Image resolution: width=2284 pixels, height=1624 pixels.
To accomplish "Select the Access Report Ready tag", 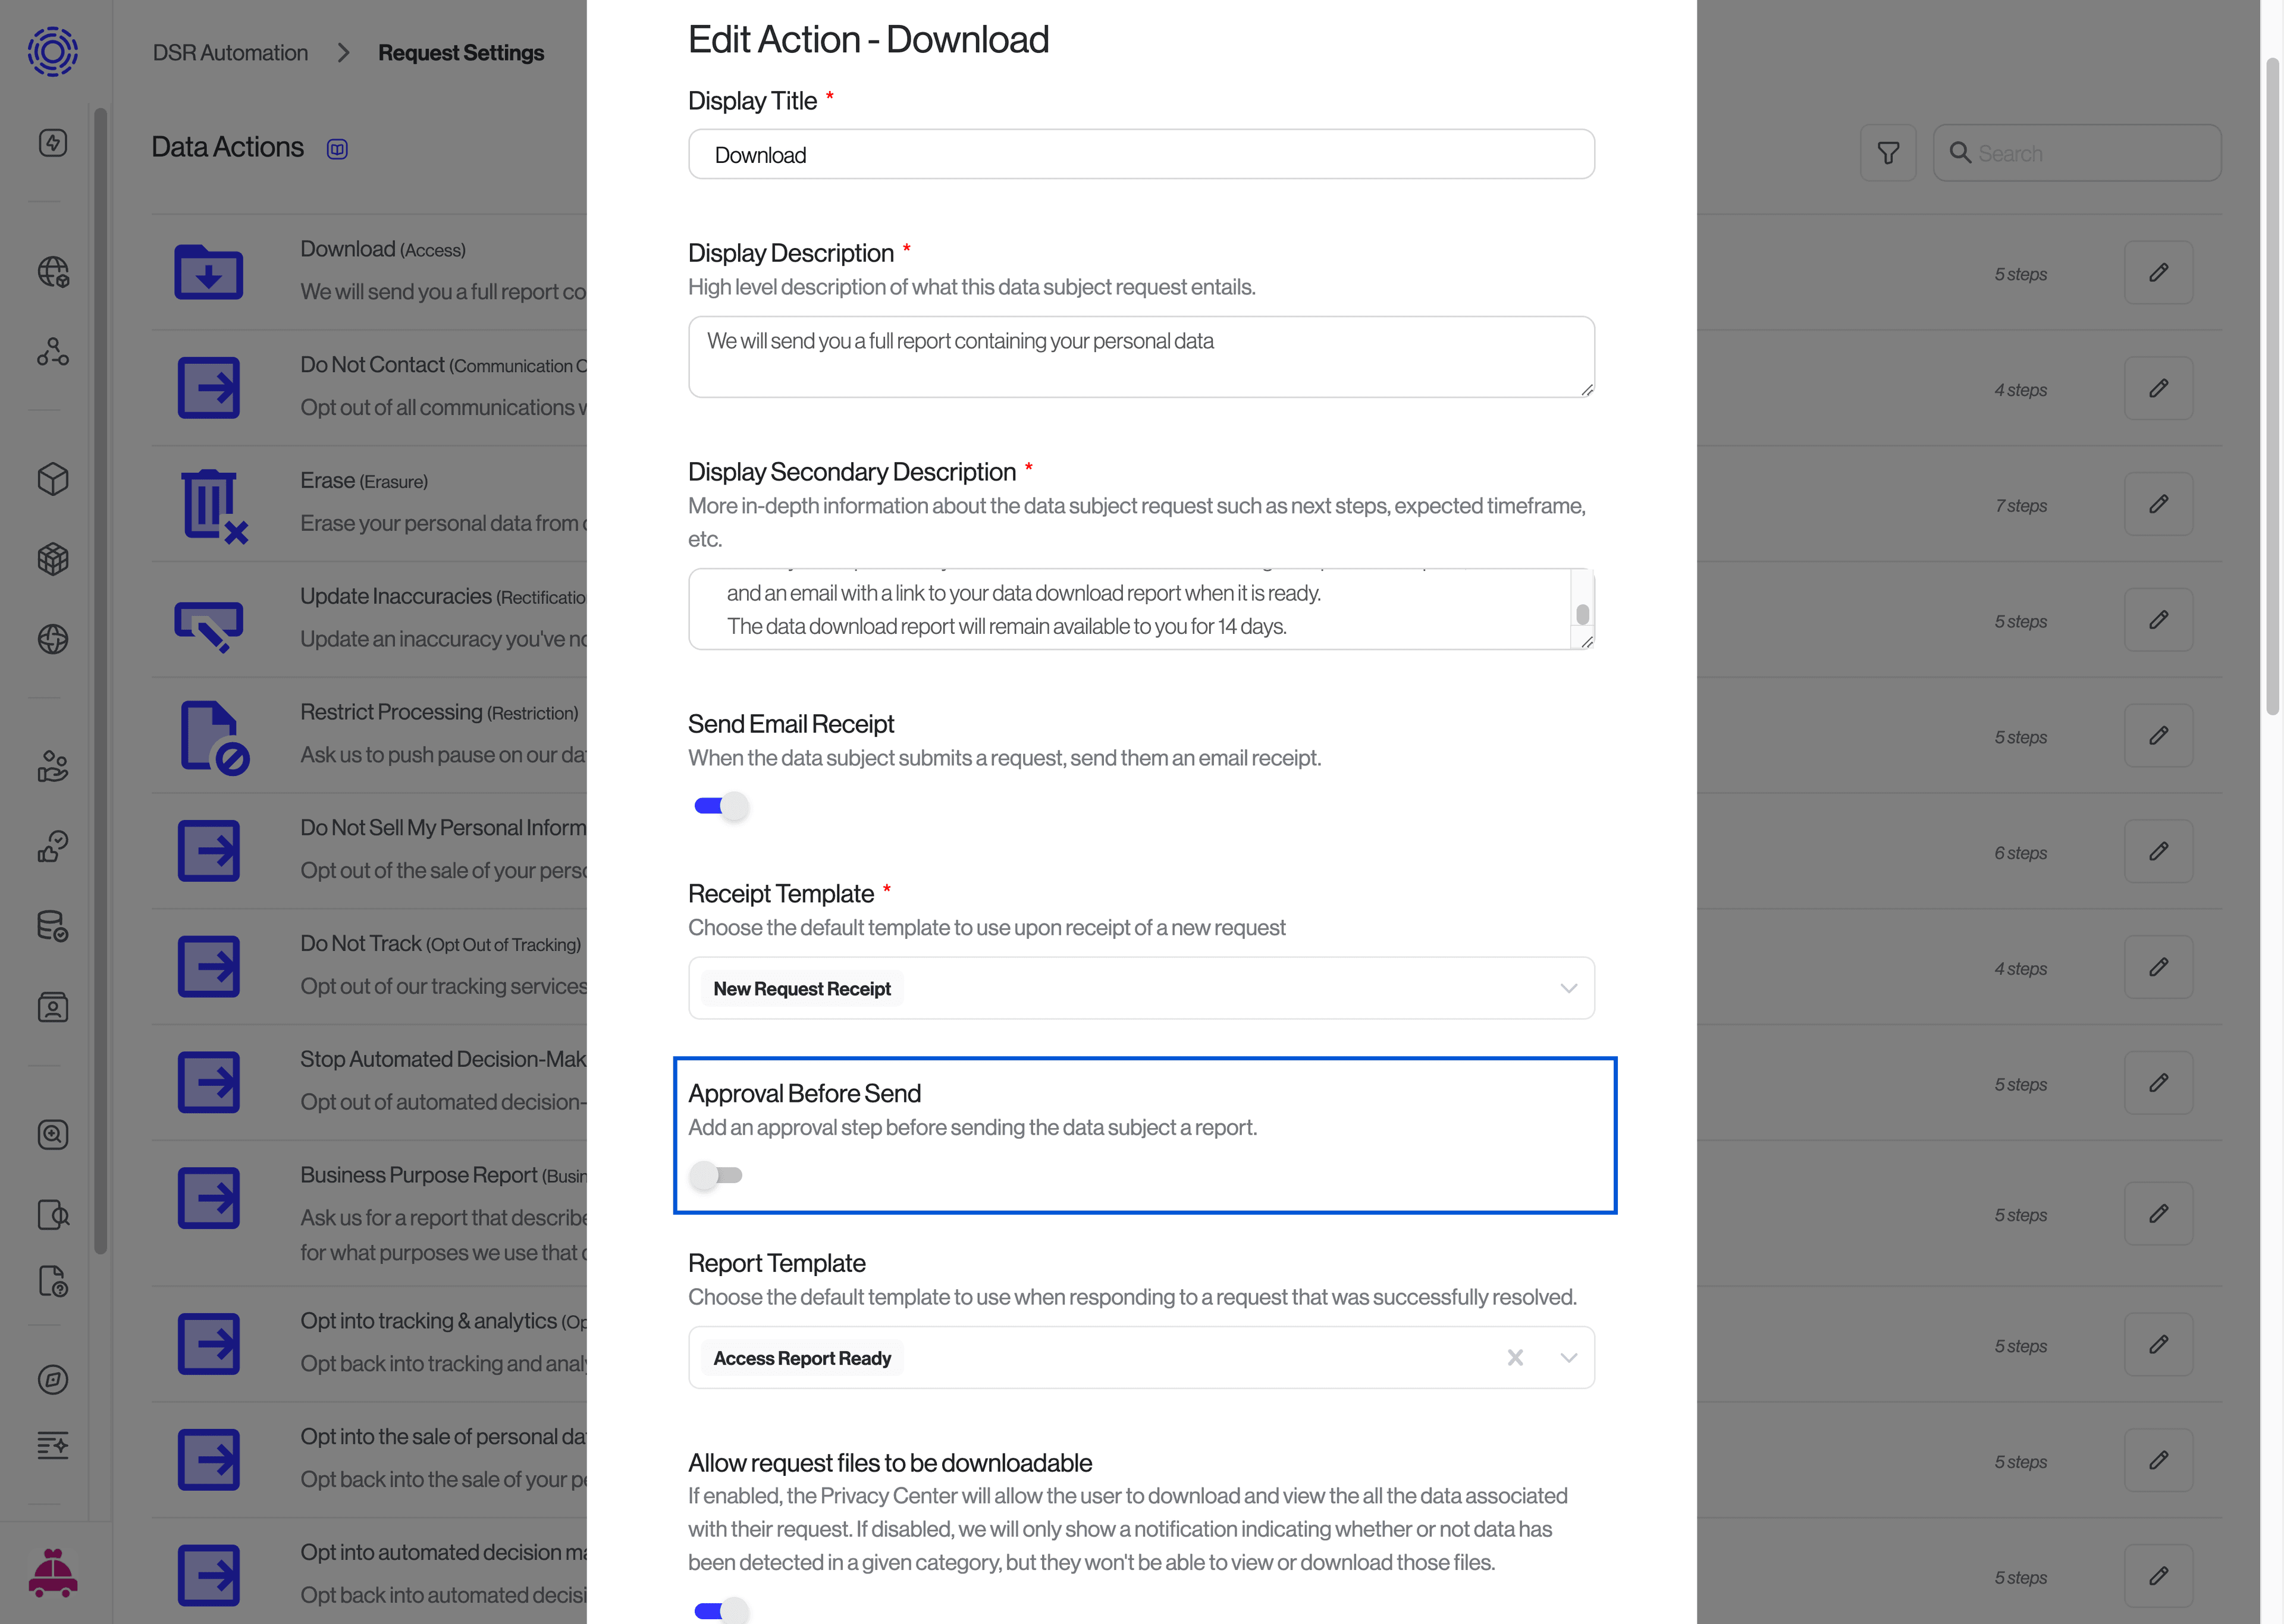I will (x=802, y=1358).
